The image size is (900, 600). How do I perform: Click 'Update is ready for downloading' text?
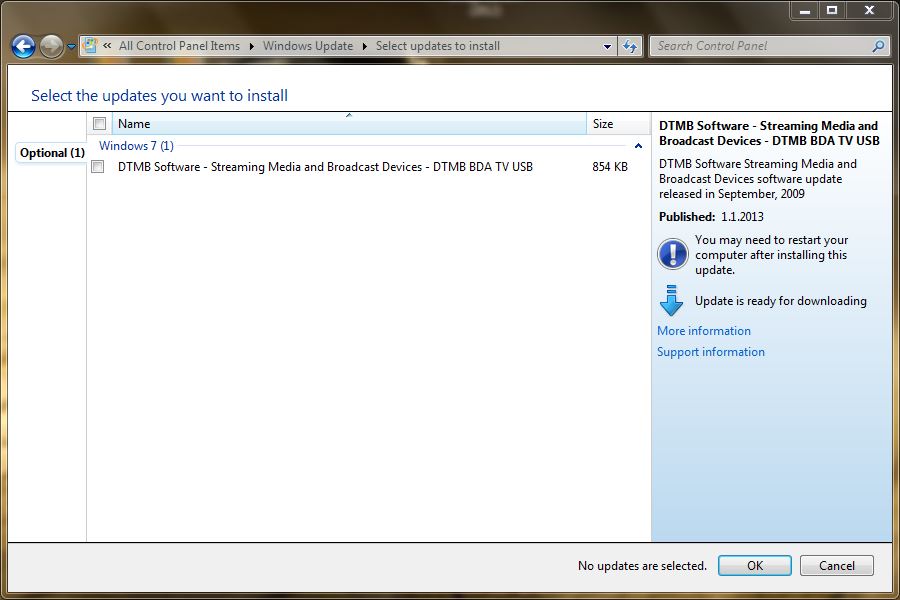tap(781, 301)
